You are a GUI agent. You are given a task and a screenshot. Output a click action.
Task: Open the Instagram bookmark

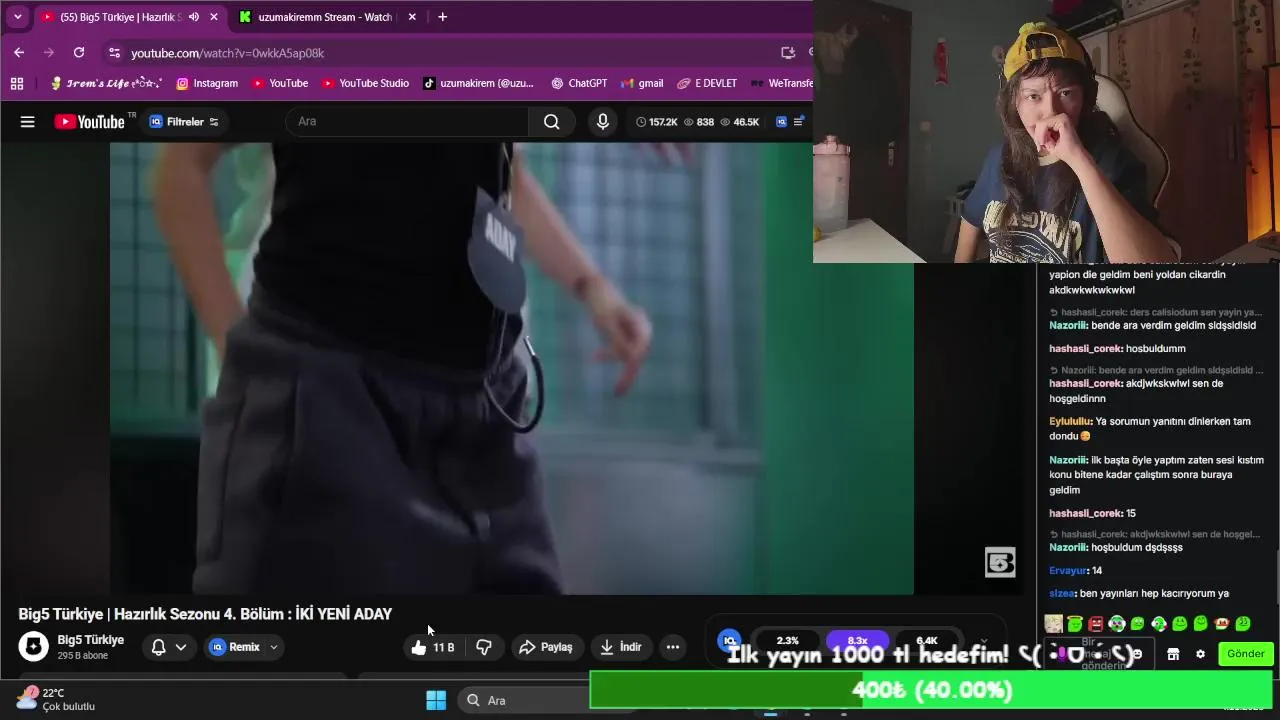point(207,83)
